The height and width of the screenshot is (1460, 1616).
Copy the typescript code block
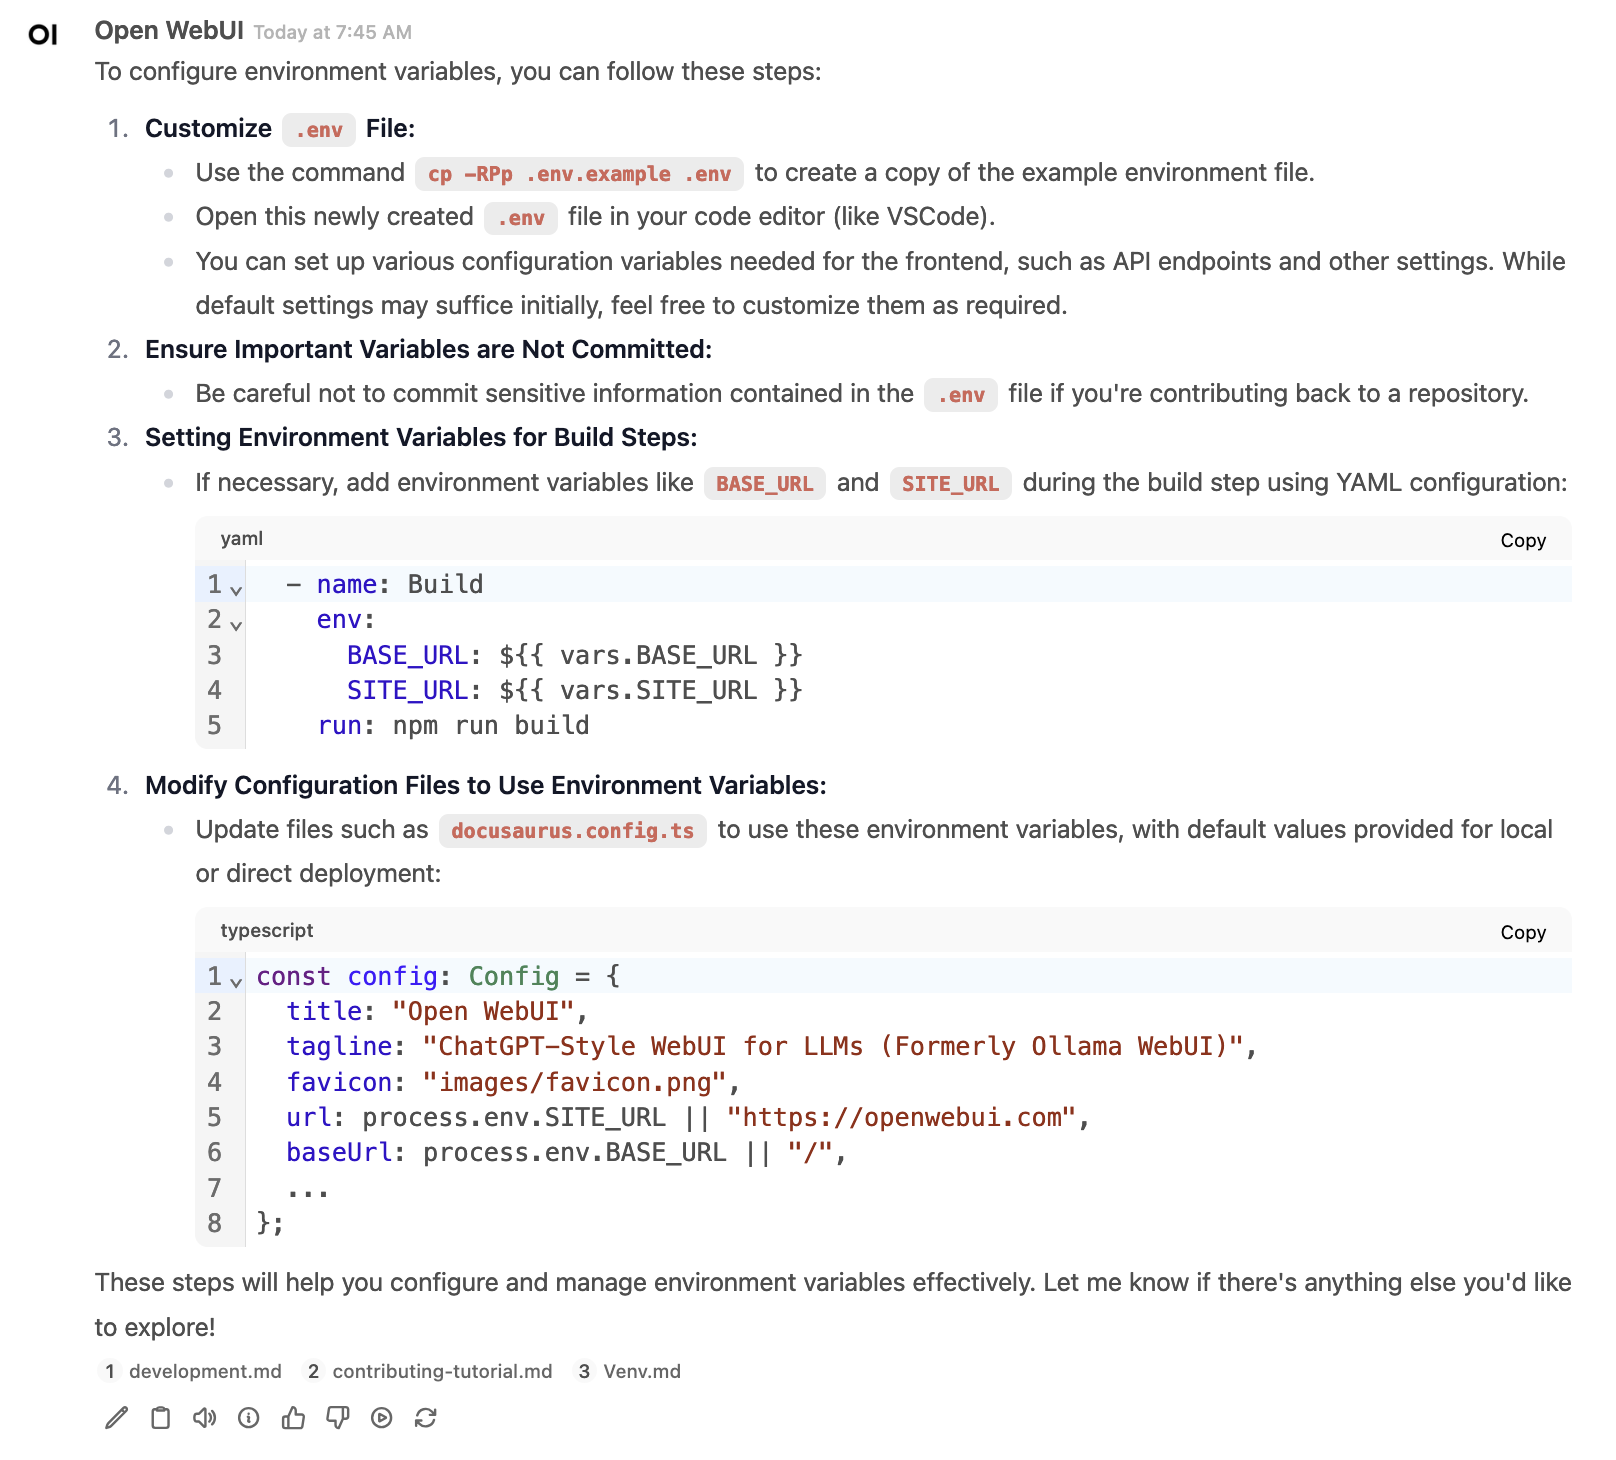(1522, 932)
